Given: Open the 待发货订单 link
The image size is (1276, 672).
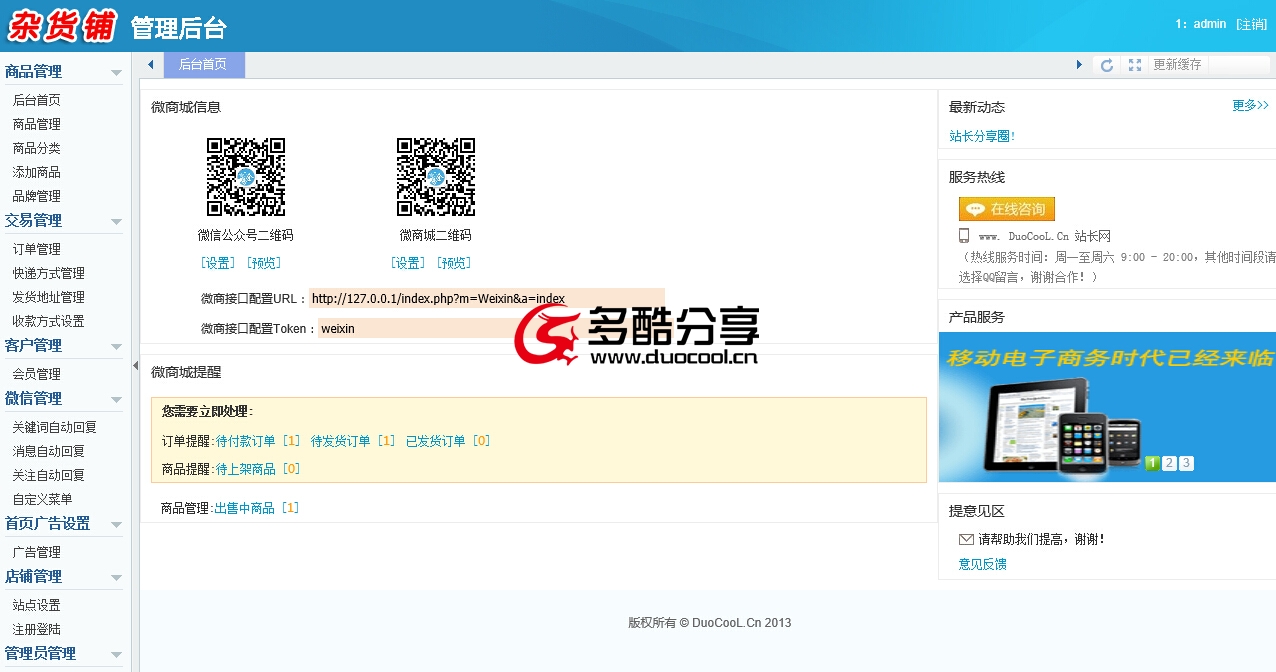Looking at the screenshot, I should pos(341,441).
